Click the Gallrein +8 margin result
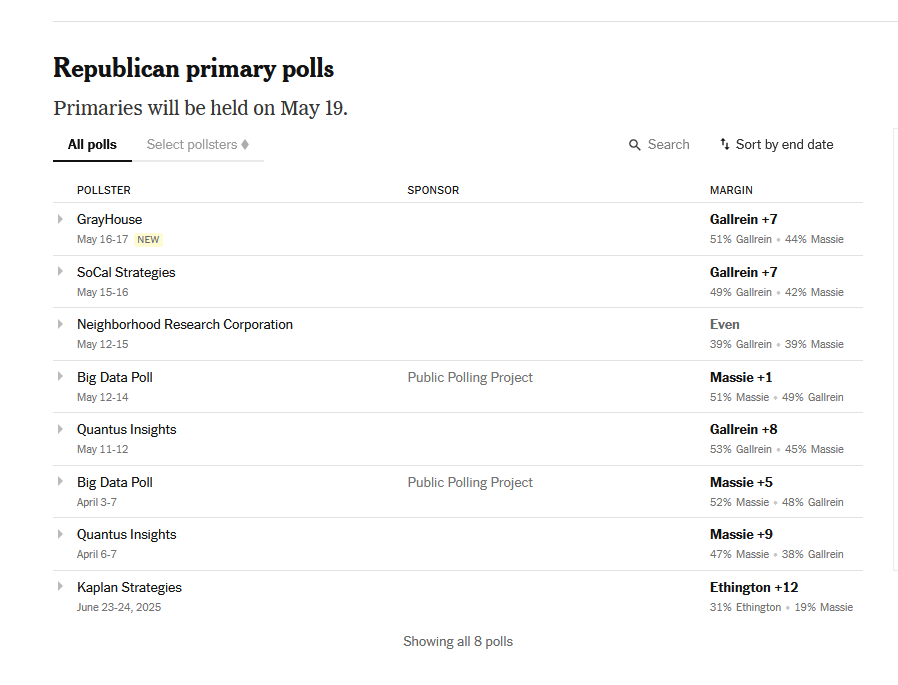The height and width of the screenshot is (685, 898). pyautogui.click(x=743, y=430)
